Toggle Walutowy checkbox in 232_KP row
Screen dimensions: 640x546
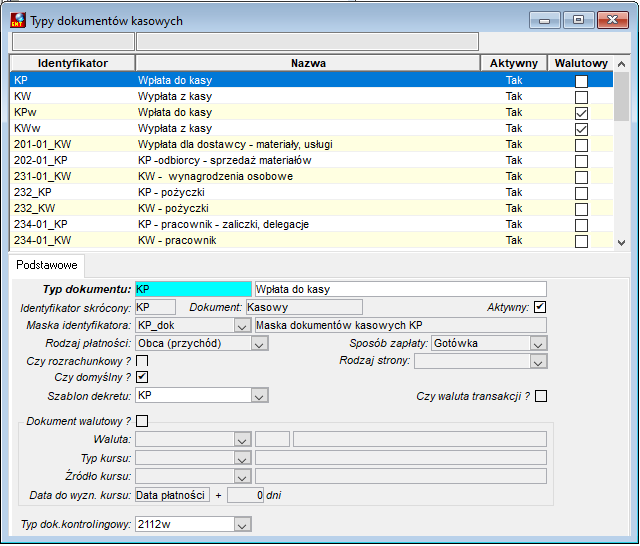pyautogui.click(x=581, y=193)
